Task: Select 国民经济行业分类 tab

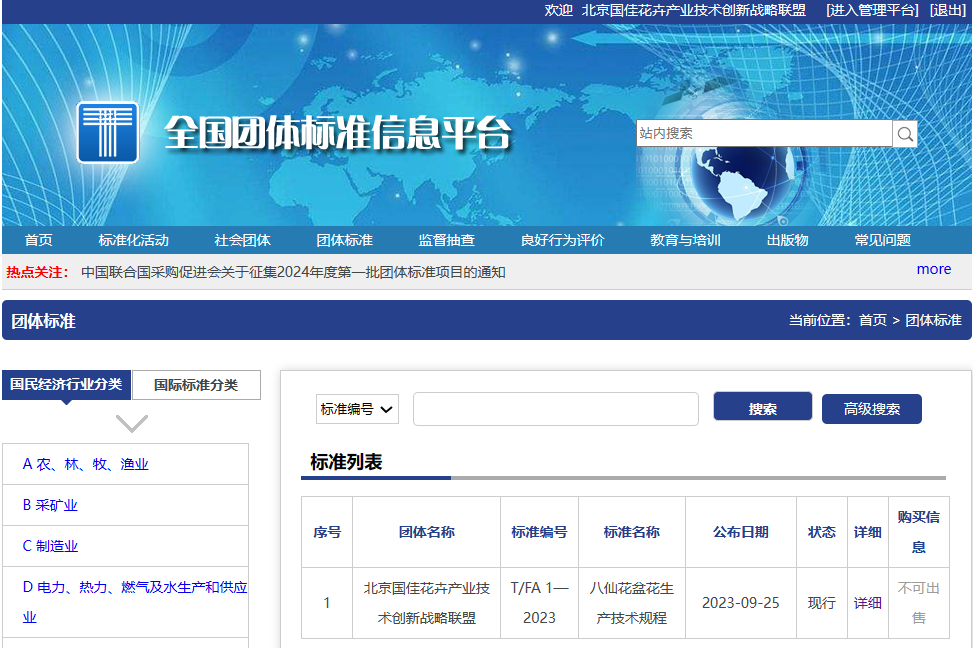Action: [66, 384]
